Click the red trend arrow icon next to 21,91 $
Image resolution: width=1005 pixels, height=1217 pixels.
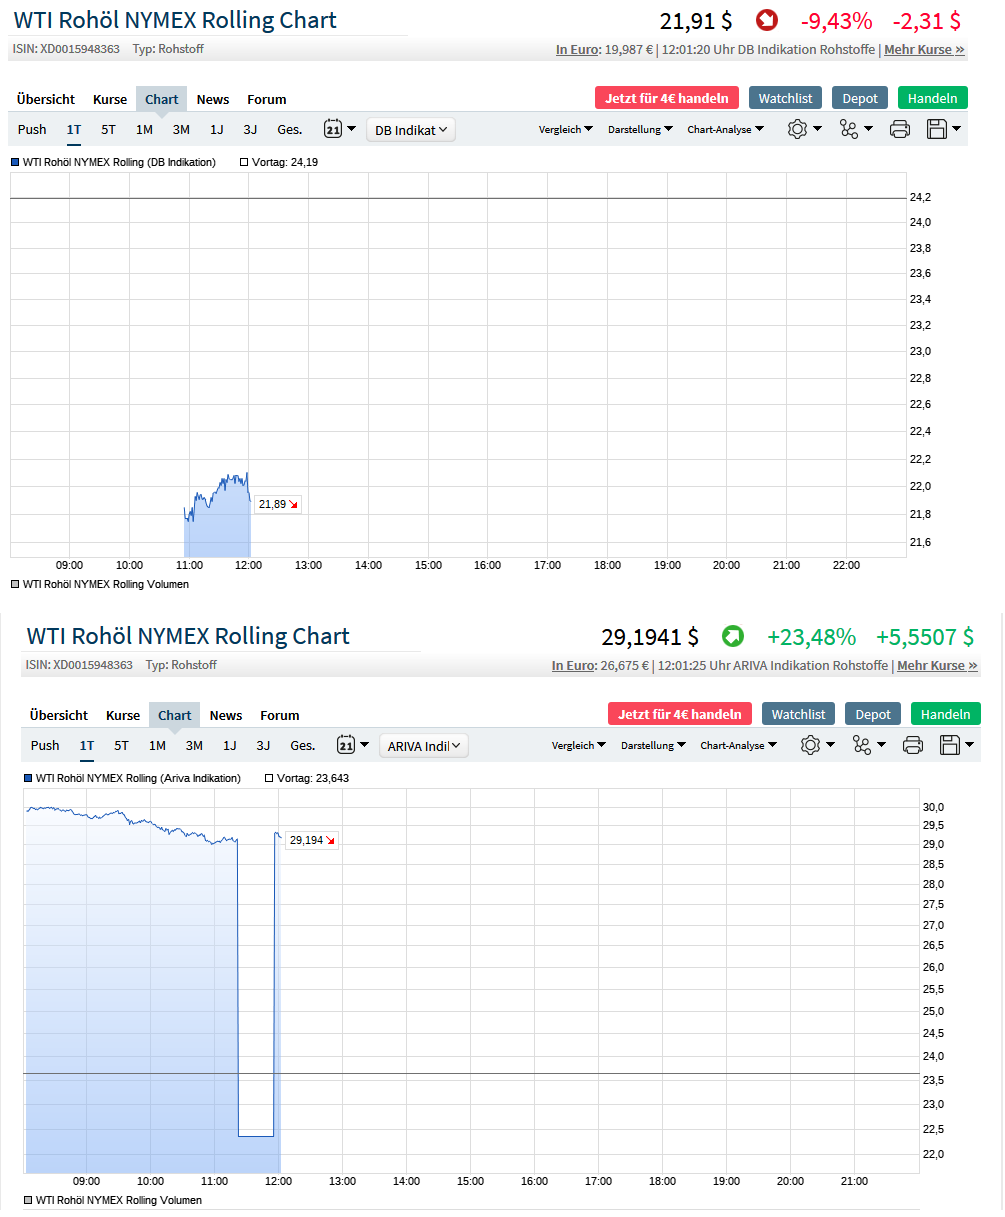tap(765, 19)
